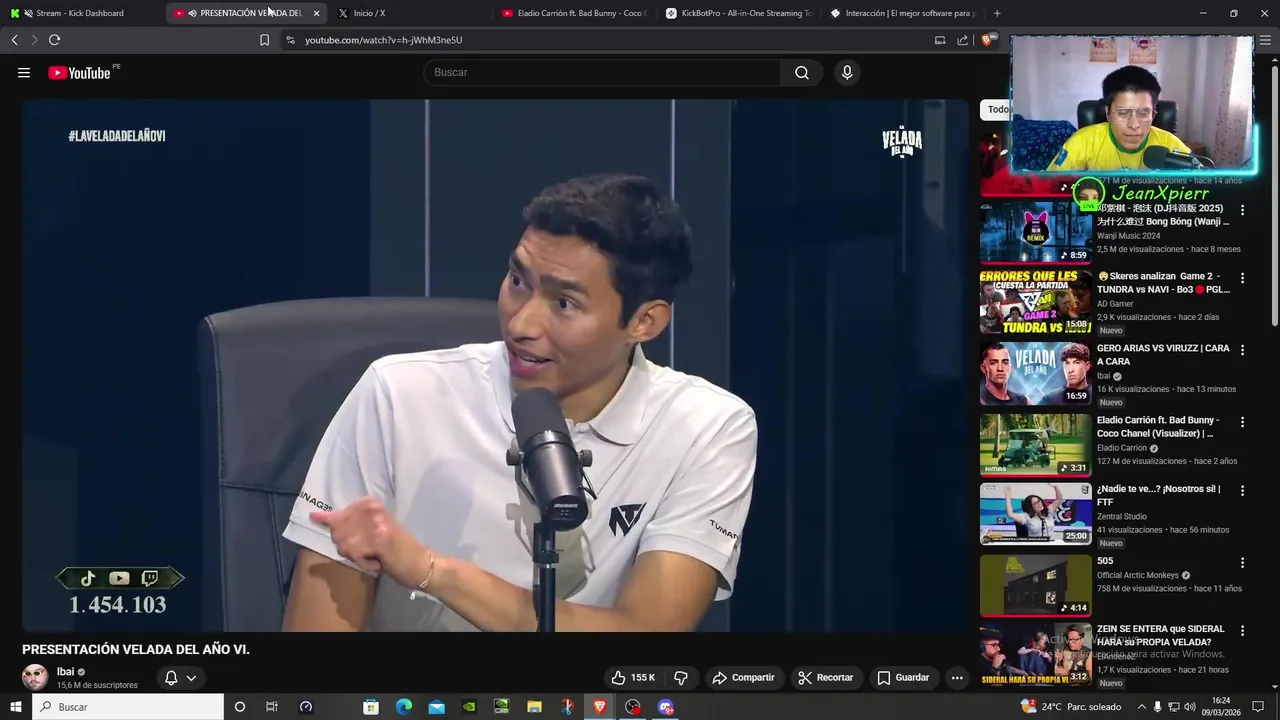The image size is (1280, 720).
Task: Go back in browser history
Action: 14,40
